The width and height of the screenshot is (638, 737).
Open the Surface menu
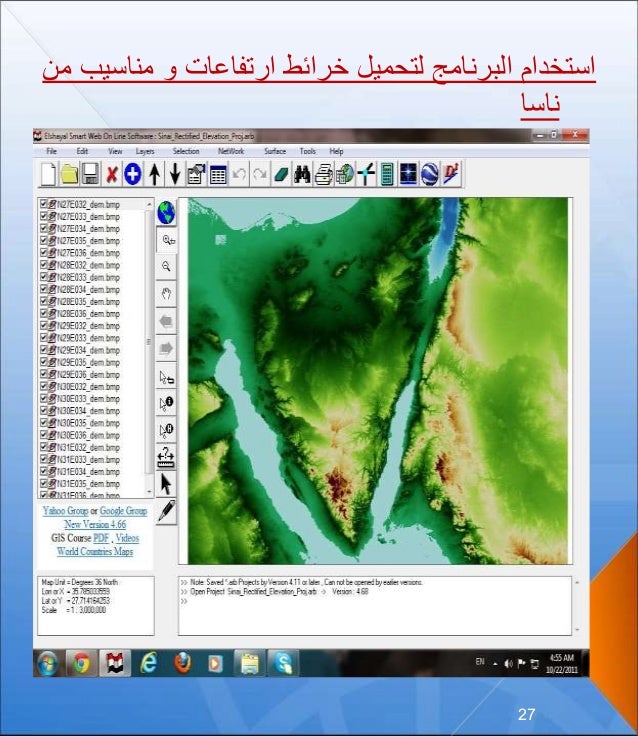click(275, 151)
